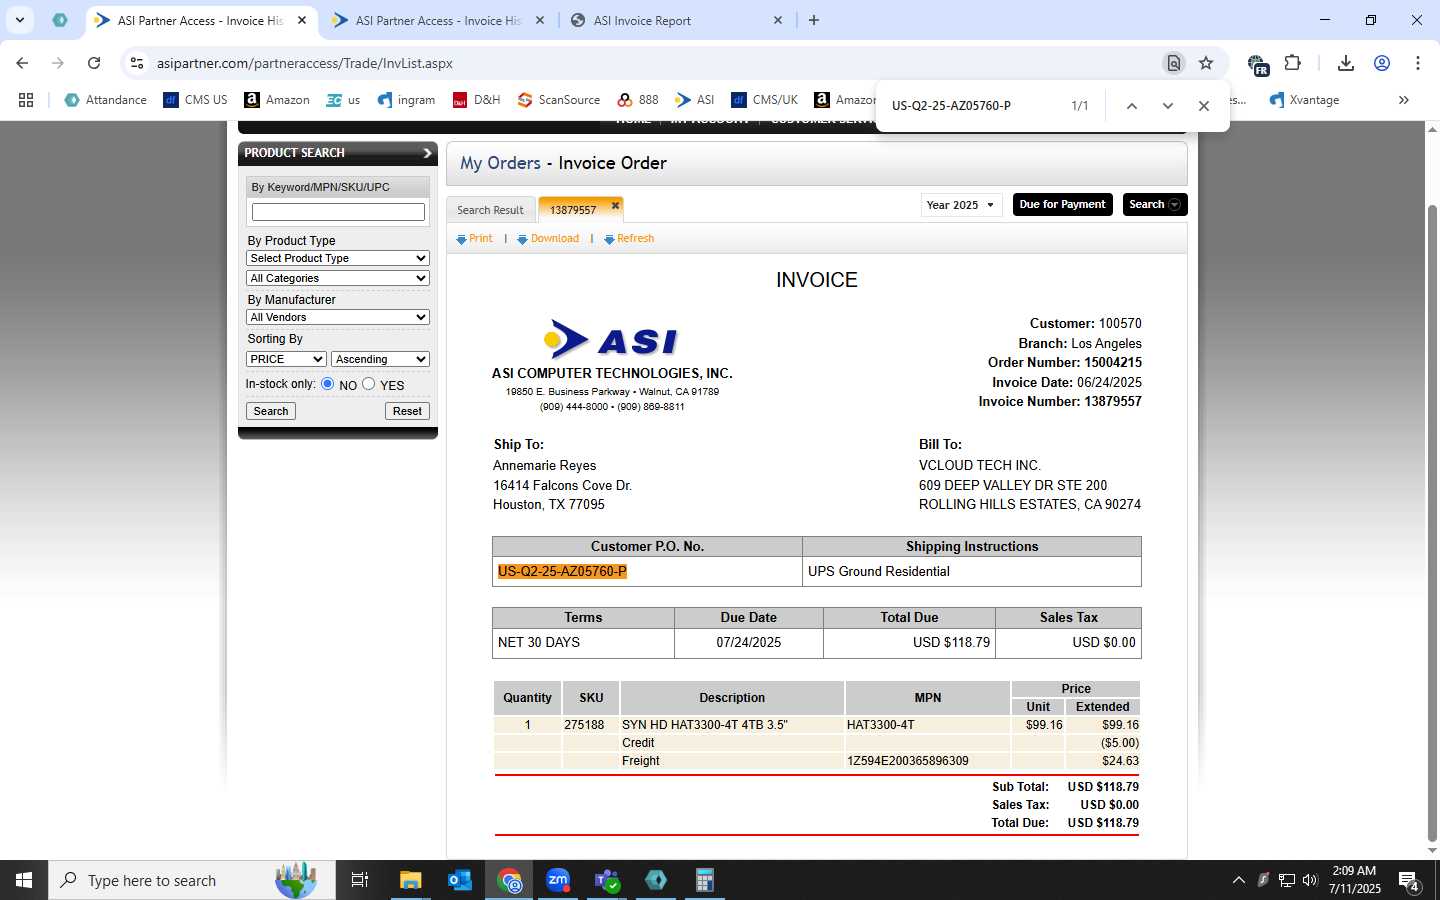Screen dimensions: 1440x900
Task: Open the 888 bookmark
Action: pos(638,100)
